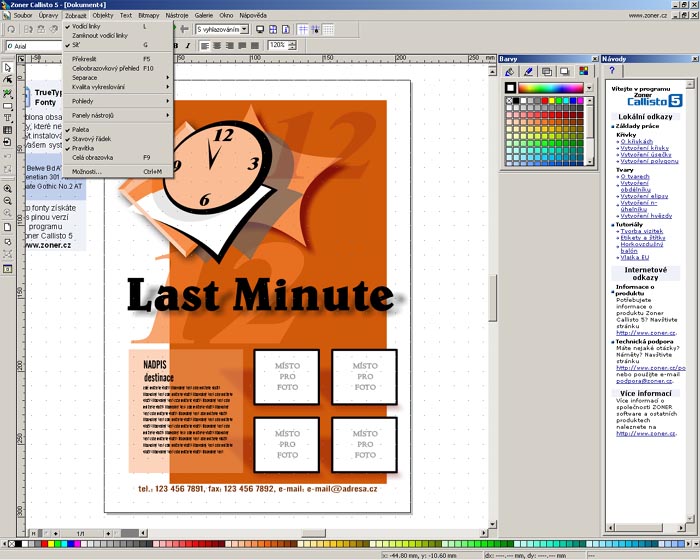This screenshot has width=700, height=560.
Task: Choose Možnosti... from the Zobrazit menu
Action: [86, 171]
